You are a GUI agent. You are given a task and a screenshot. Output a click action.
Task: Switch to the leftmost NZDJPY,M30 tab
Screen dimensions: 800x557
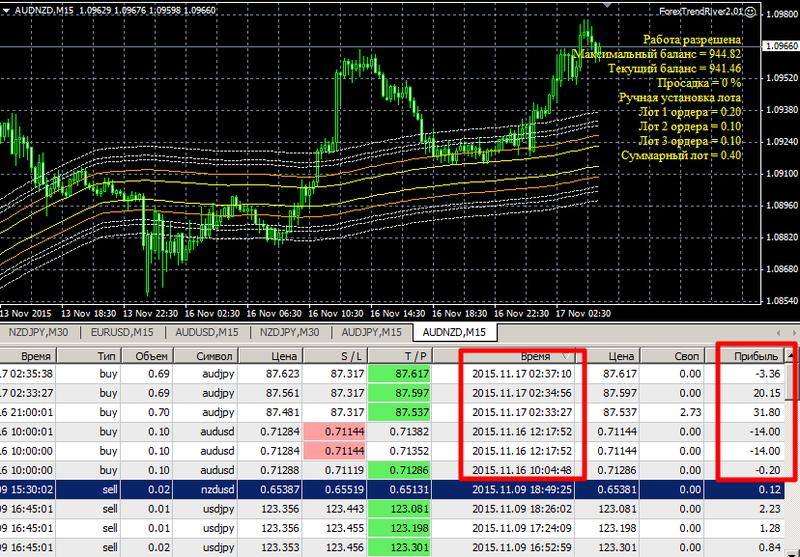coord(38,332)
